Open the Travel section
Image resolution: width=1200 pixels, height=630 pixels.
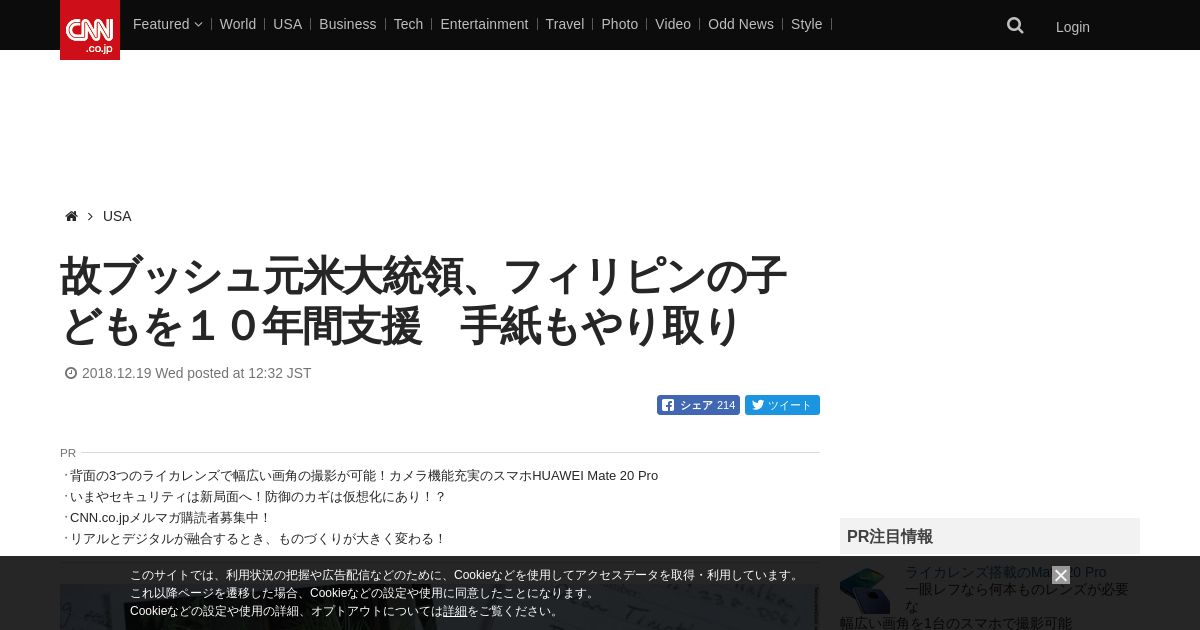pyautogui.click(x=565, y=24)
